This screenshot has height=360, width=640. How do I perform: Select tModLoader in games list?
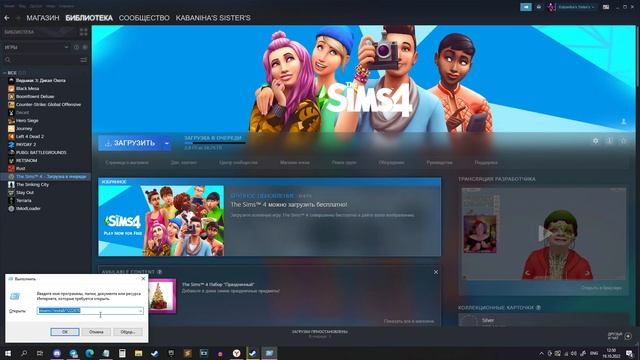[x=28, y=209]
